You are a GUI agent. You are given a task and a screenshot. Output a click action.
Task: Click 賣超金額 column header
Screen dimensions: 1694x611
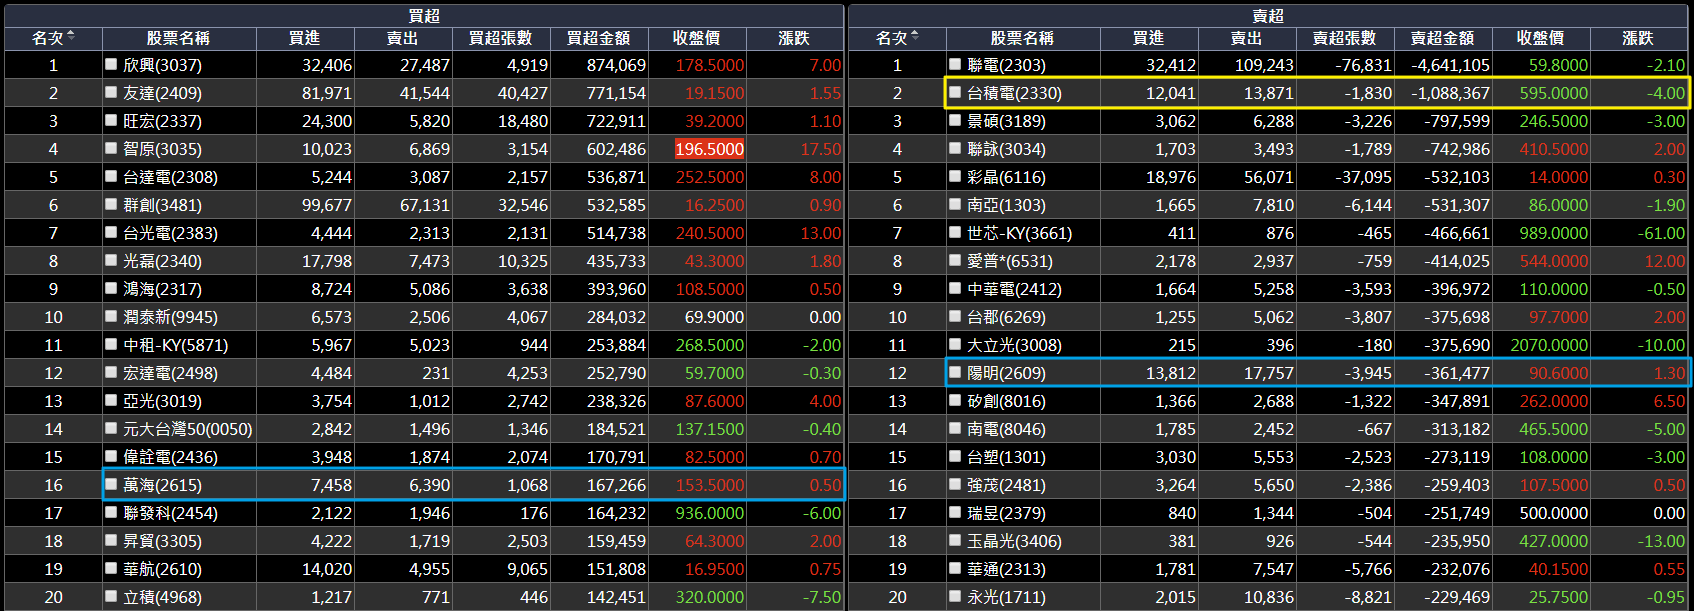(x=1442, y=38)
